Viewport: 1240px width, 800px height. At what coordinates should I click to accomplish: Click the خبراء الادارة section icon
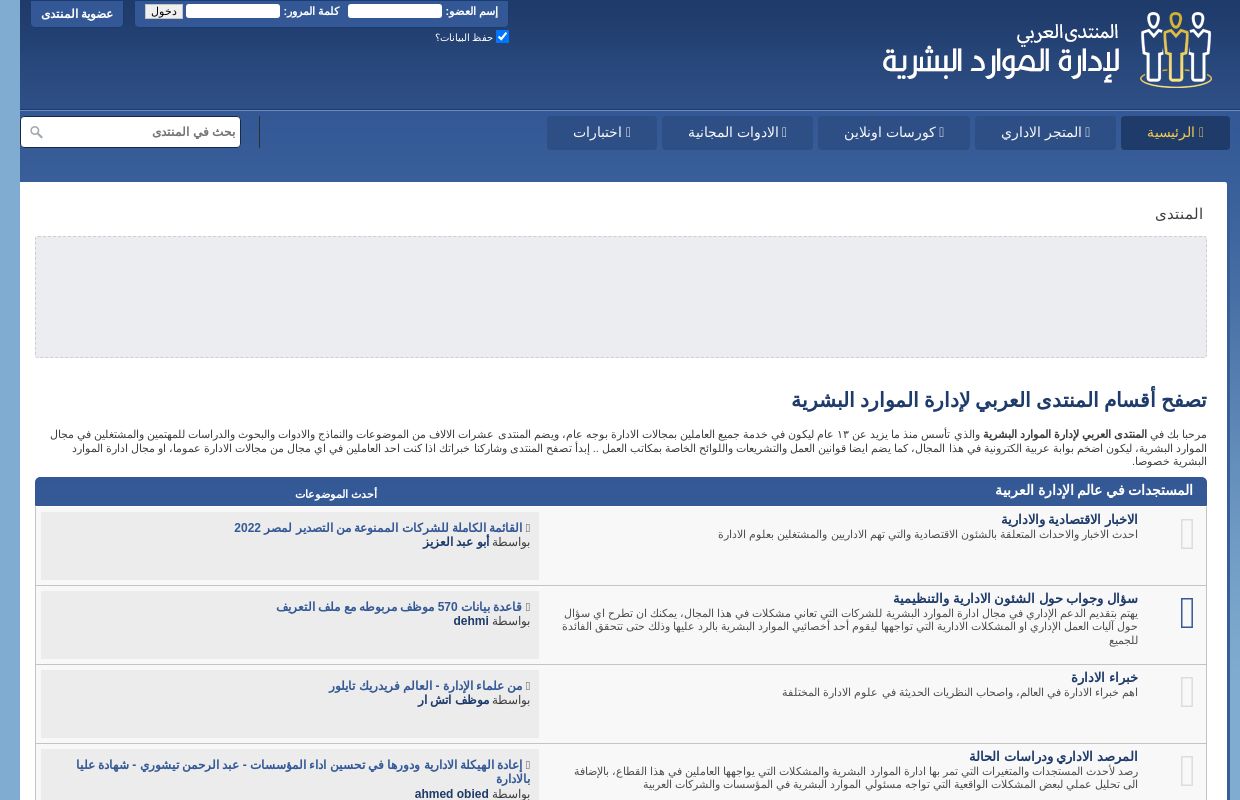[x=1187, y=692]
